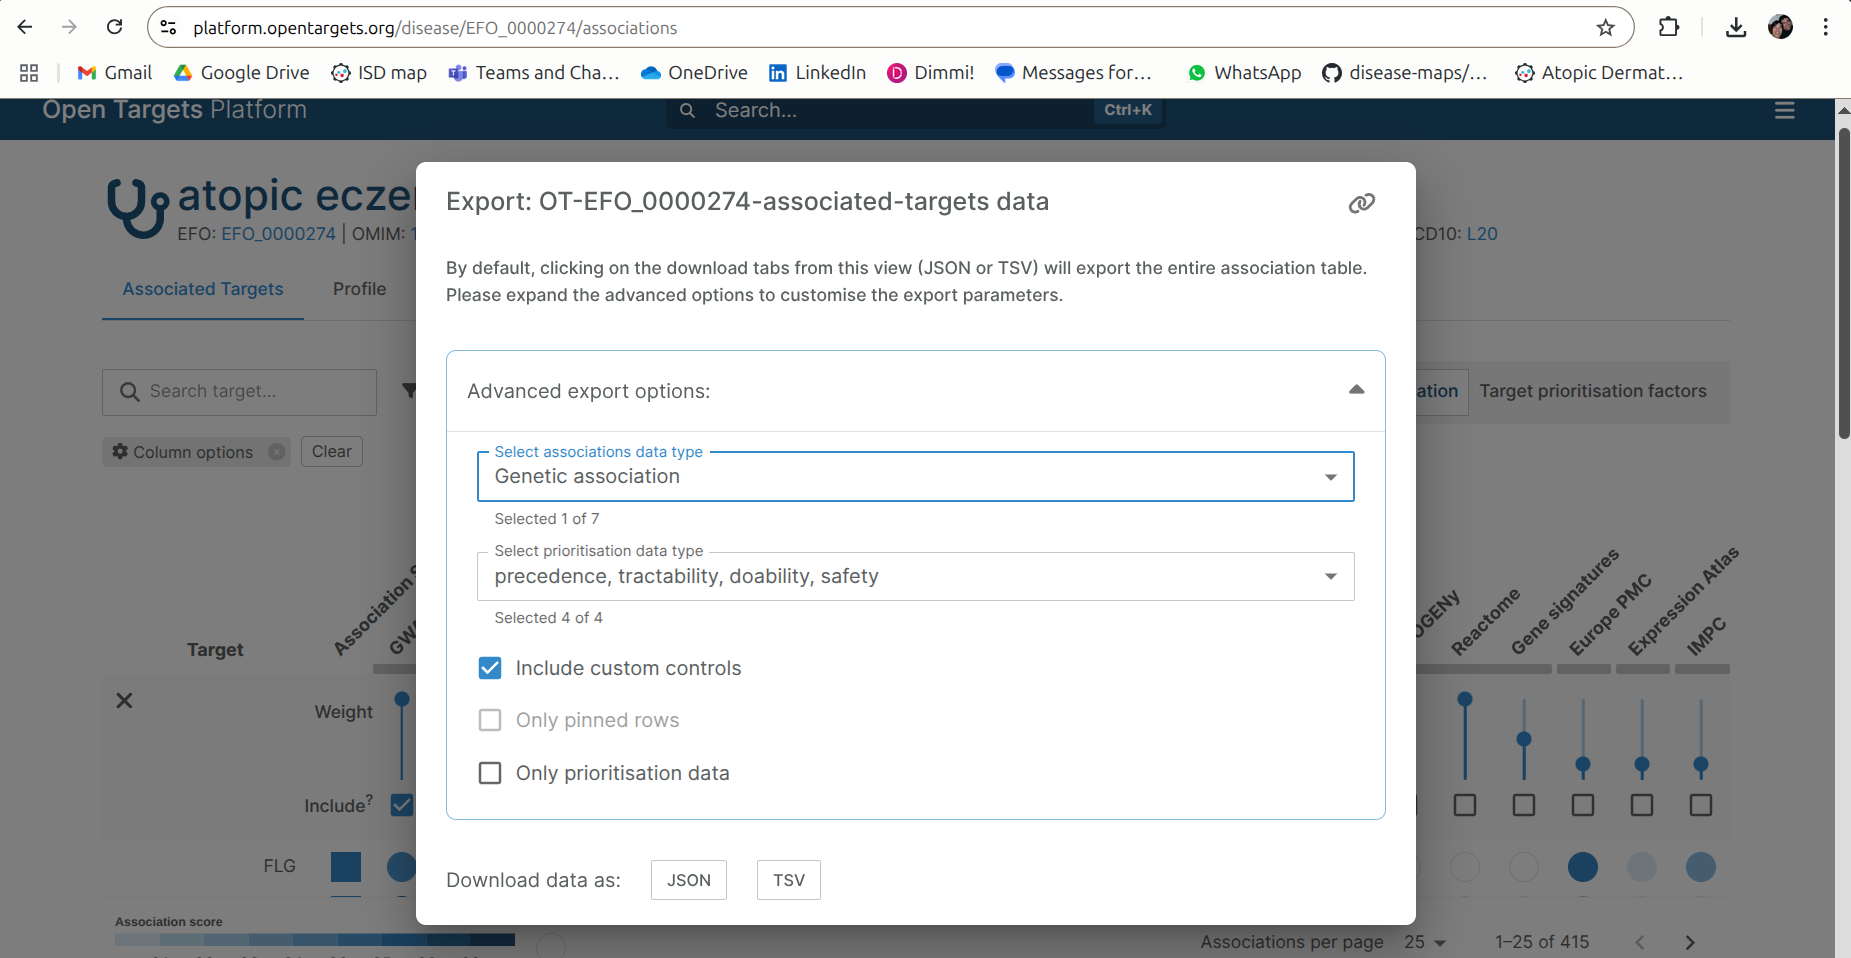Download data as TSV

[788, 880]
